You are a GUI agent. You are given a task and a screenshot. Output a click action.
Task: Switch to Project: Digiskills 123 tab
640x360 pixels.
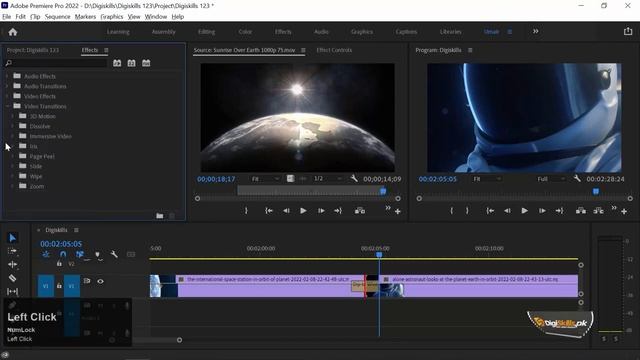point(33,50)
